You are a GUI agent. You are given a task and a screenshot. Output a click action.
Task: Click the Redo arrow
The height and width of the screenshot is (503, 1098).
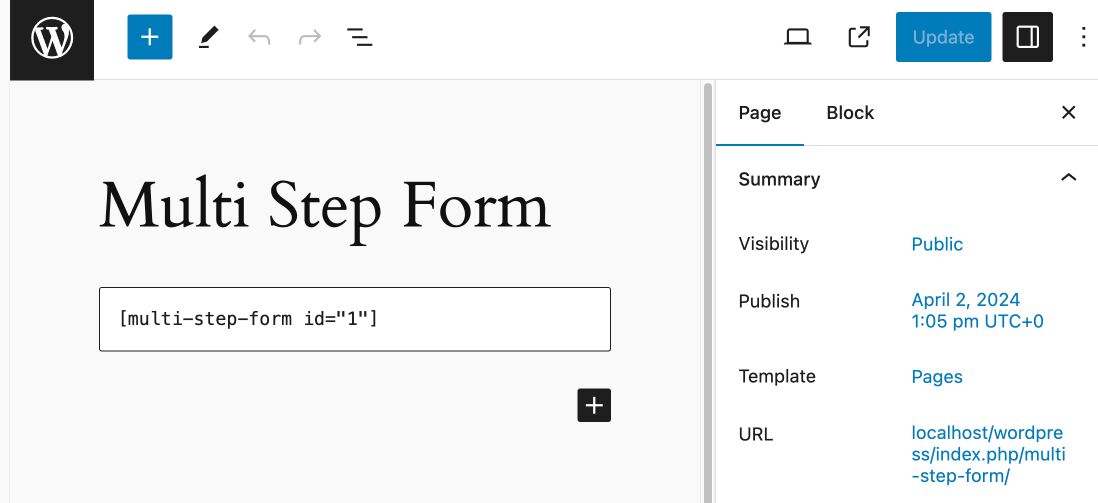(310, 38)
